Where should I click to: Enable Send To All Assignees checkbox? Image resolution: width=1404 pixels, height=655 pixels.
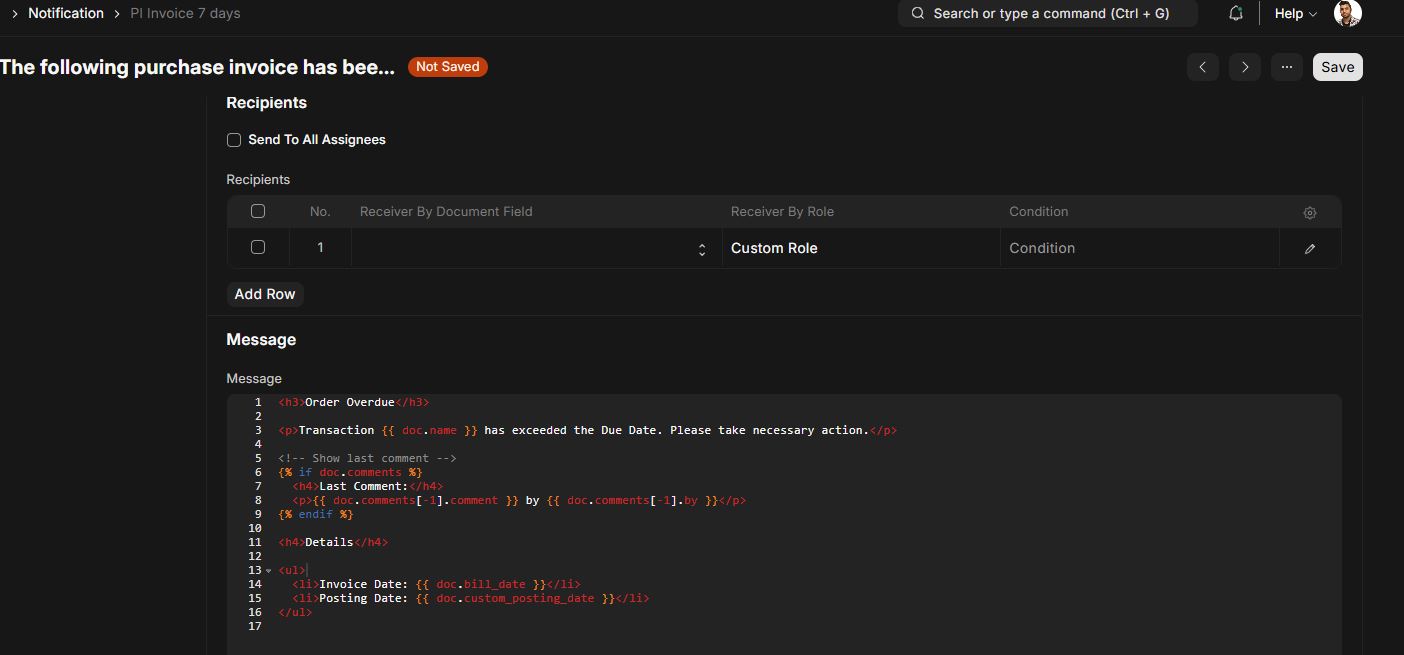pos(234,140)
